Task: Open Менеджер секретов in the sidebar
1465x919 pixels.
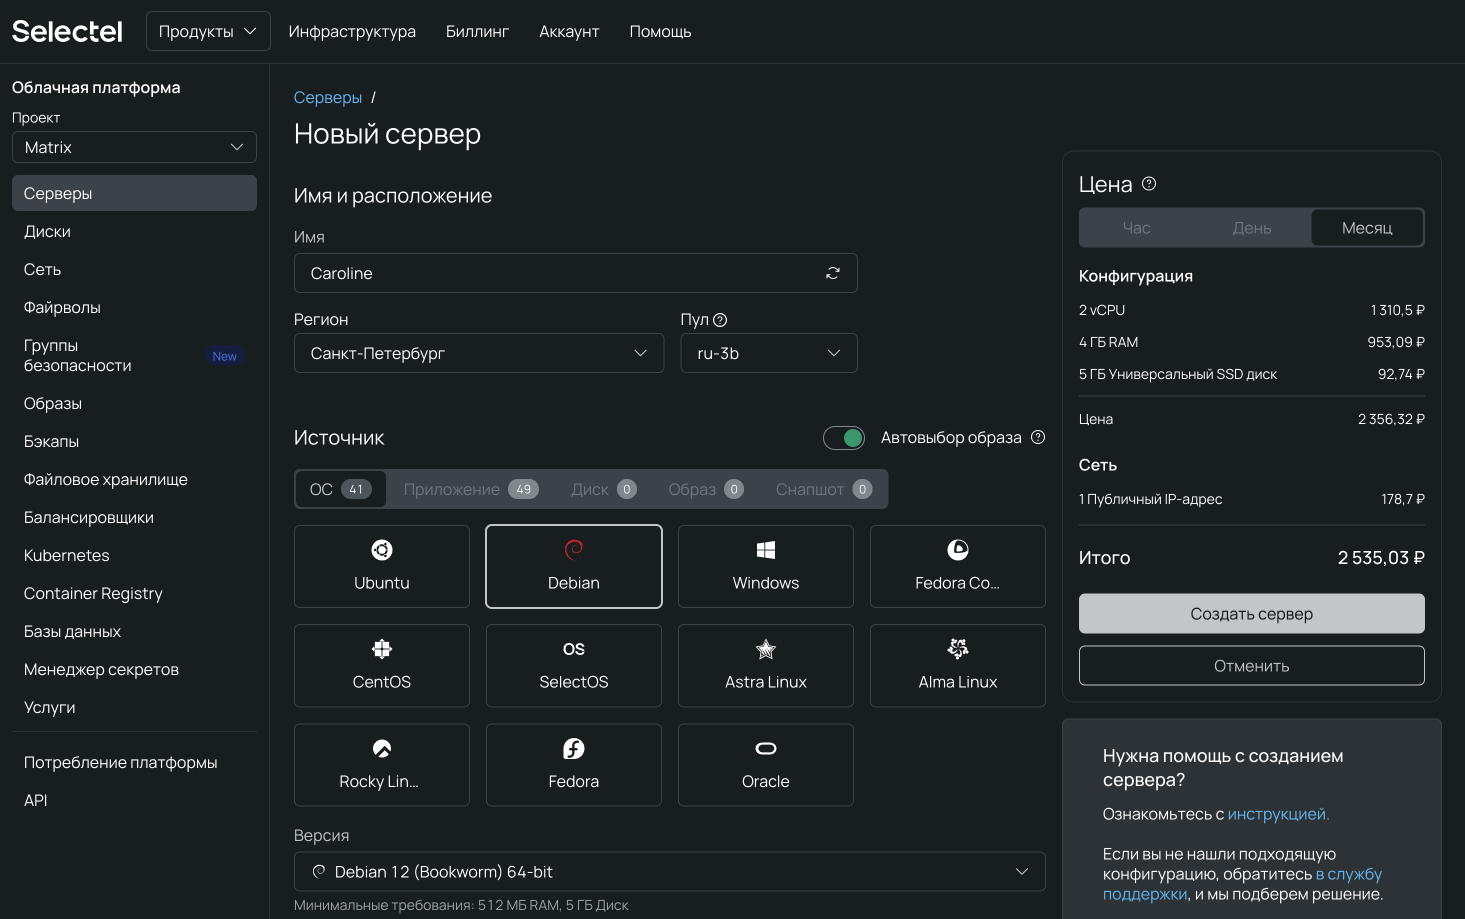Action: point(134,669)
